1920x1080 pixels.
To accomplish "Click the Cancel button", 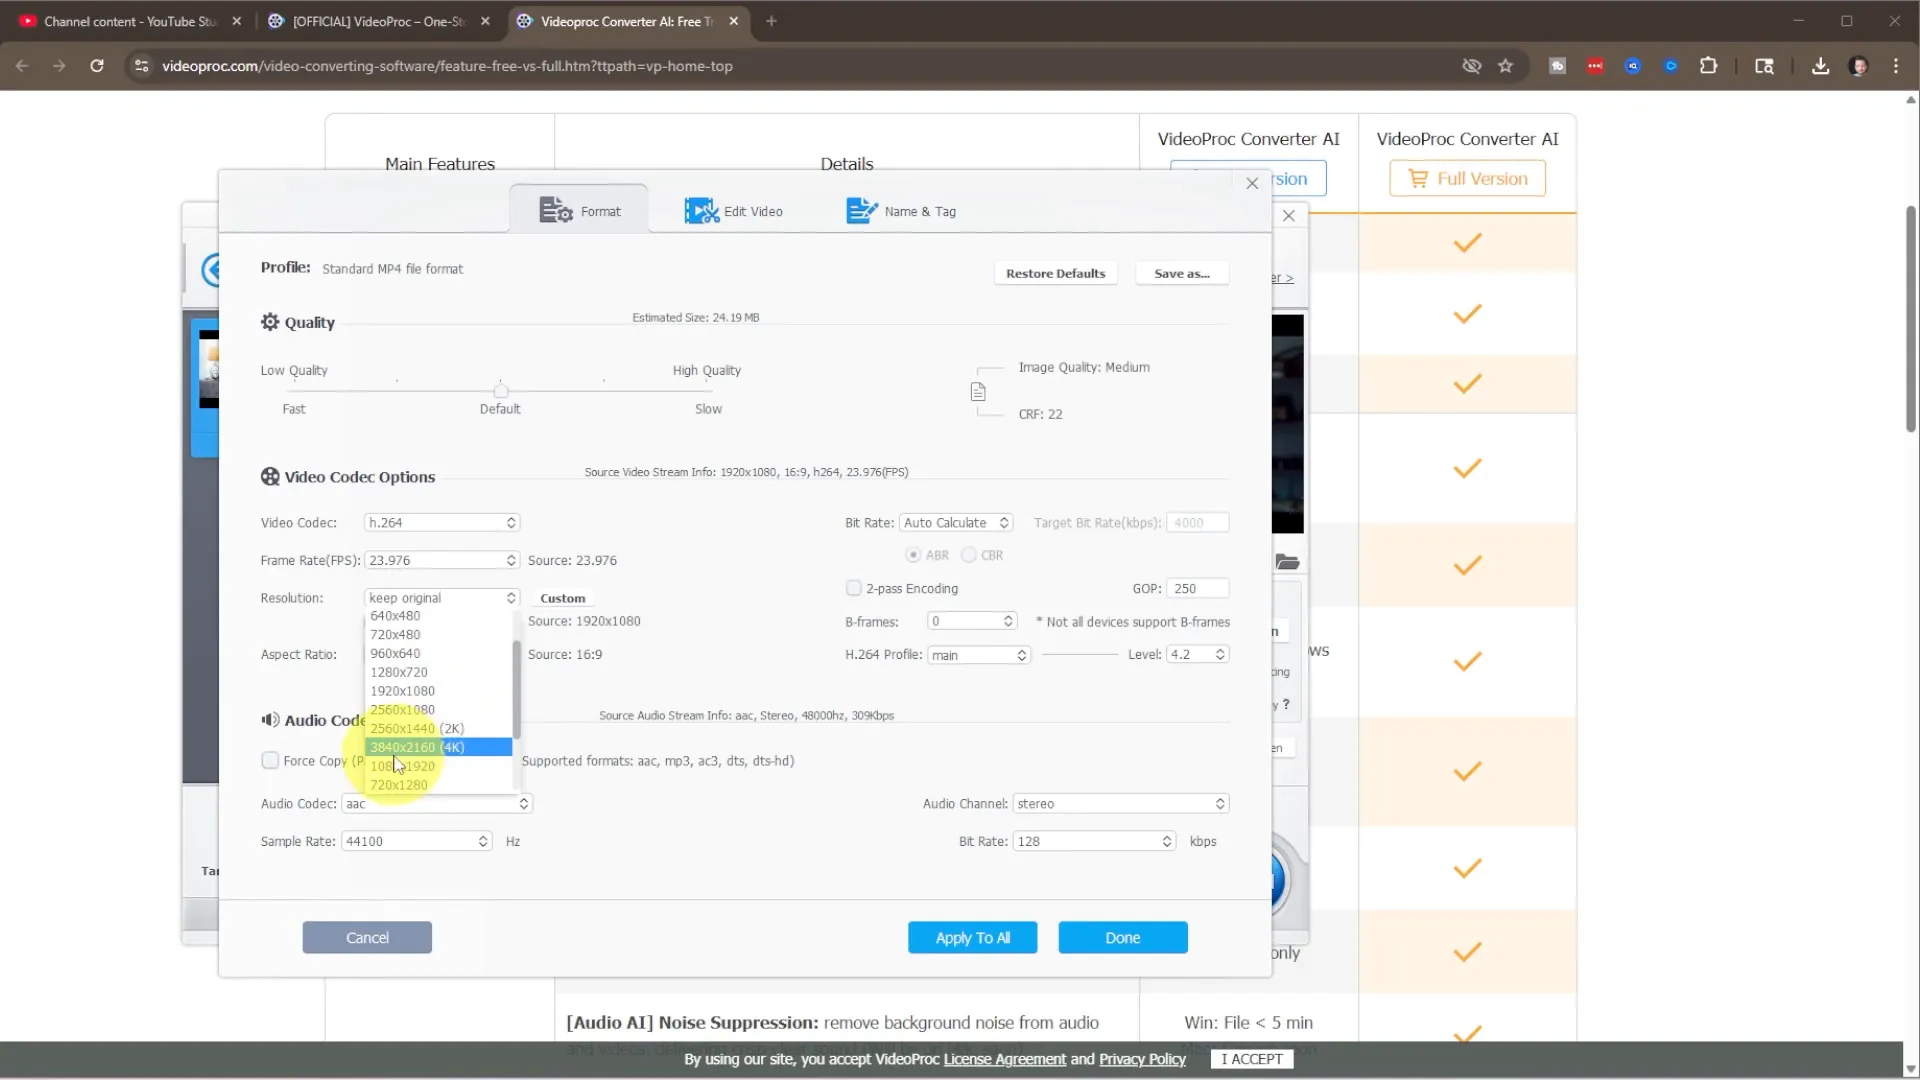I will click(367, 938).
